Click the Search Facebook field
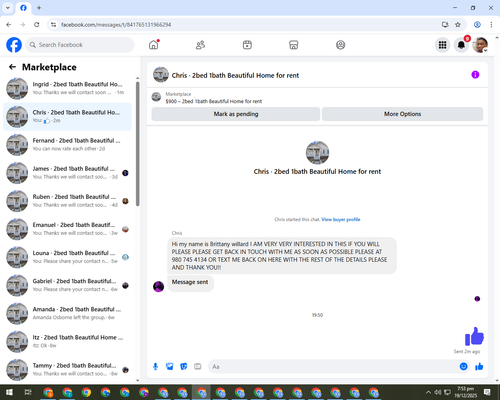 pos(80,45)
